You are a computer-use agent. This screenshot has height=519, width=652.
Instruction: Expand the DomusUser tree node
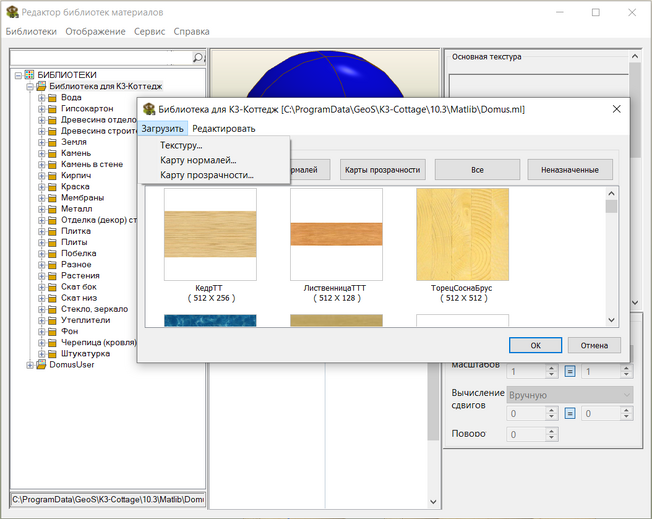pyautogui.click(x=30, y=365)
